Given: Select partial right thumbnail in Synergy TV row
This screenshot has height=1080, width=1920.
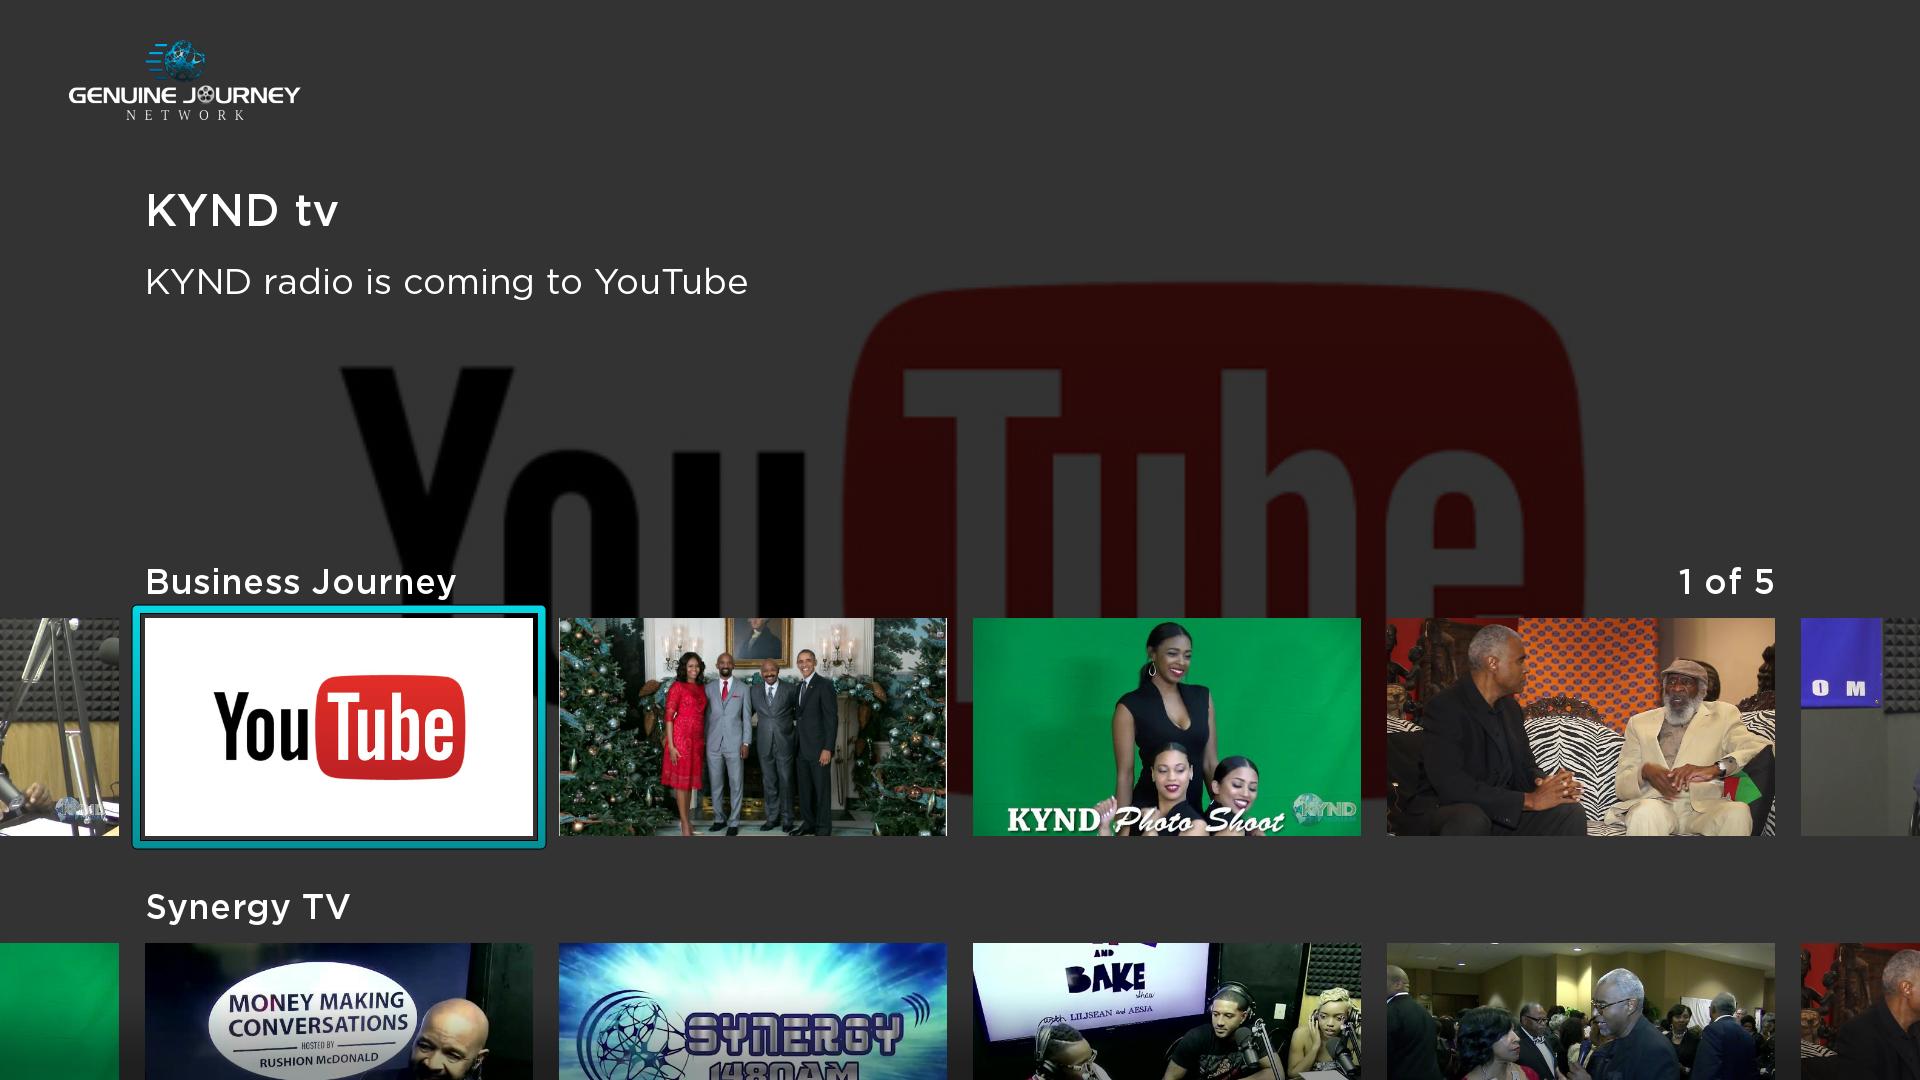Looking at the screenshot, I should pos(1860,1010).
